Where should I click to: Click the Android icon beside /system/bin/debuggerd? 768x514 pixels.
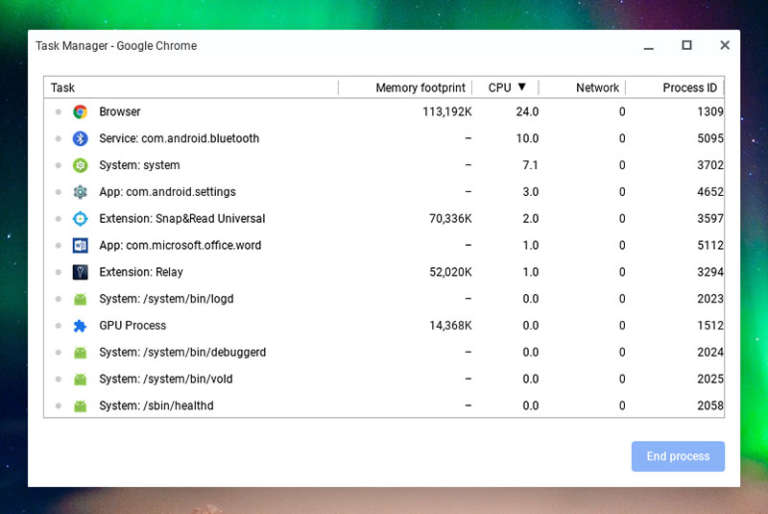[80, 352]
